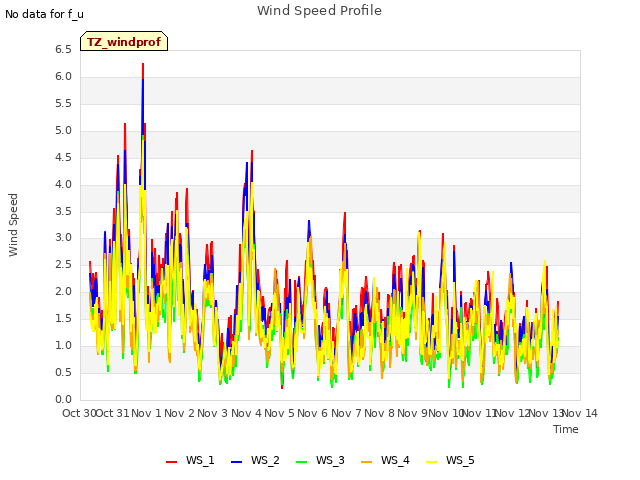
Task: Select the 'No data for f_u' message
Action: [44, 14]
